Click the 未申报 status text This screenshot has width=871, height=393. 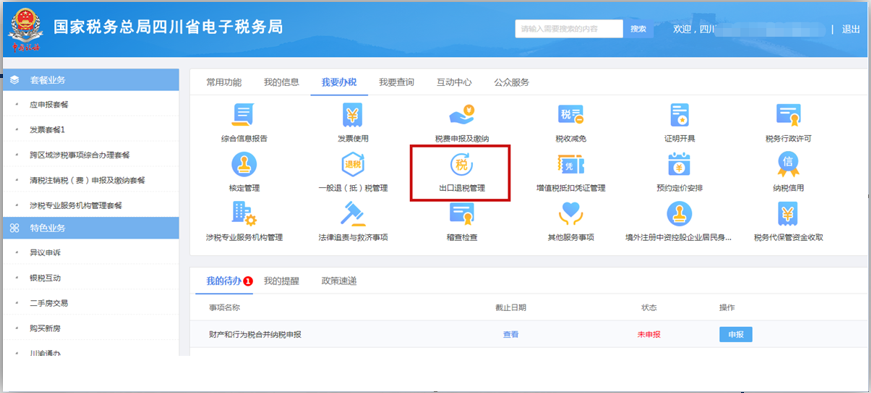649,335
